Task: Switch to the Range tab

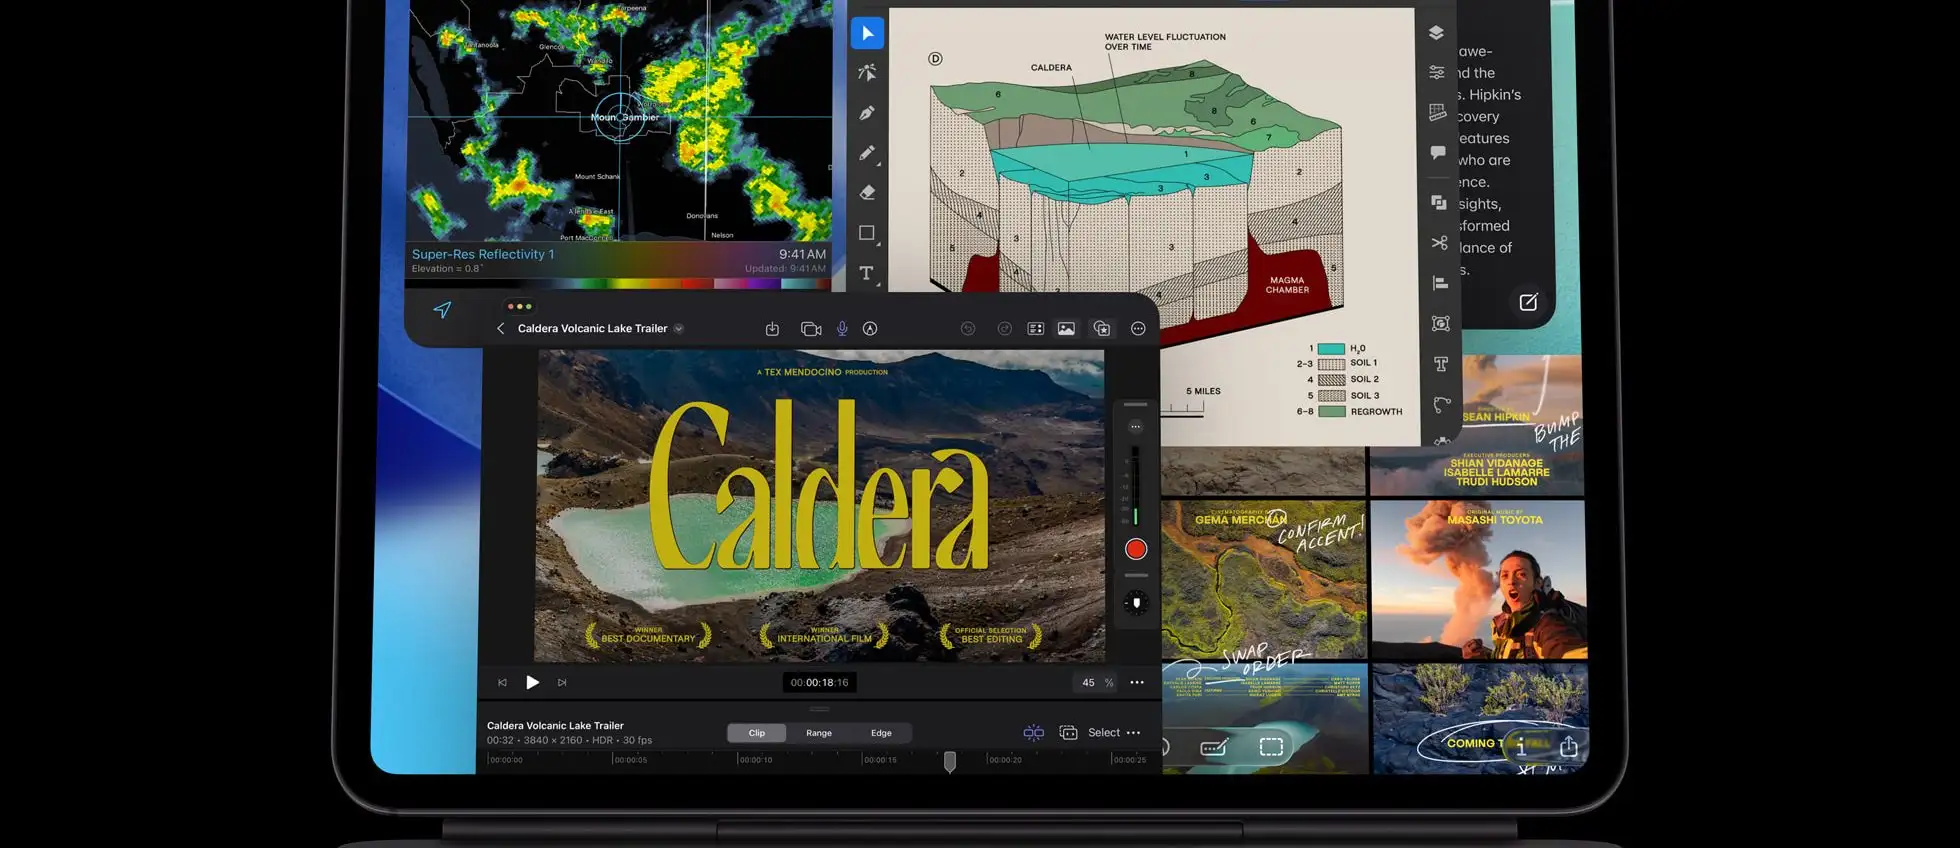Action: click(819, 733)
